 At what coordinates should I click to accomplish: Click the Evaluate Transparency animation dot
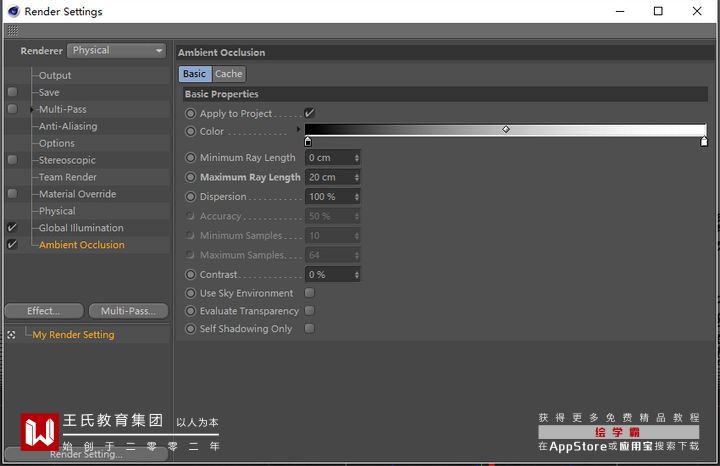[x=190, y=311]
